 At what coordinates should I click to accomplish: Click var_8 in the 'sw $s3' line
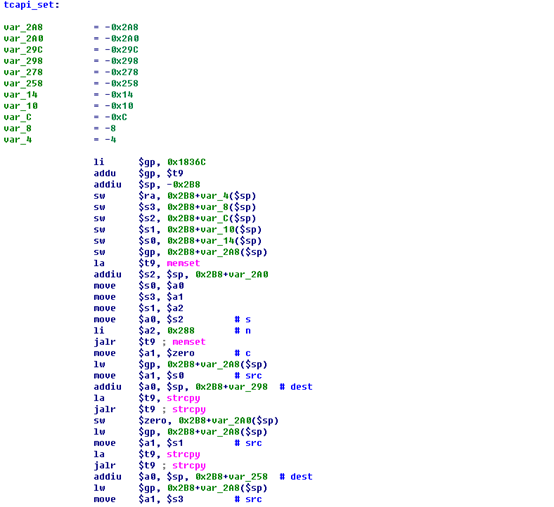[x=214, y=207]
